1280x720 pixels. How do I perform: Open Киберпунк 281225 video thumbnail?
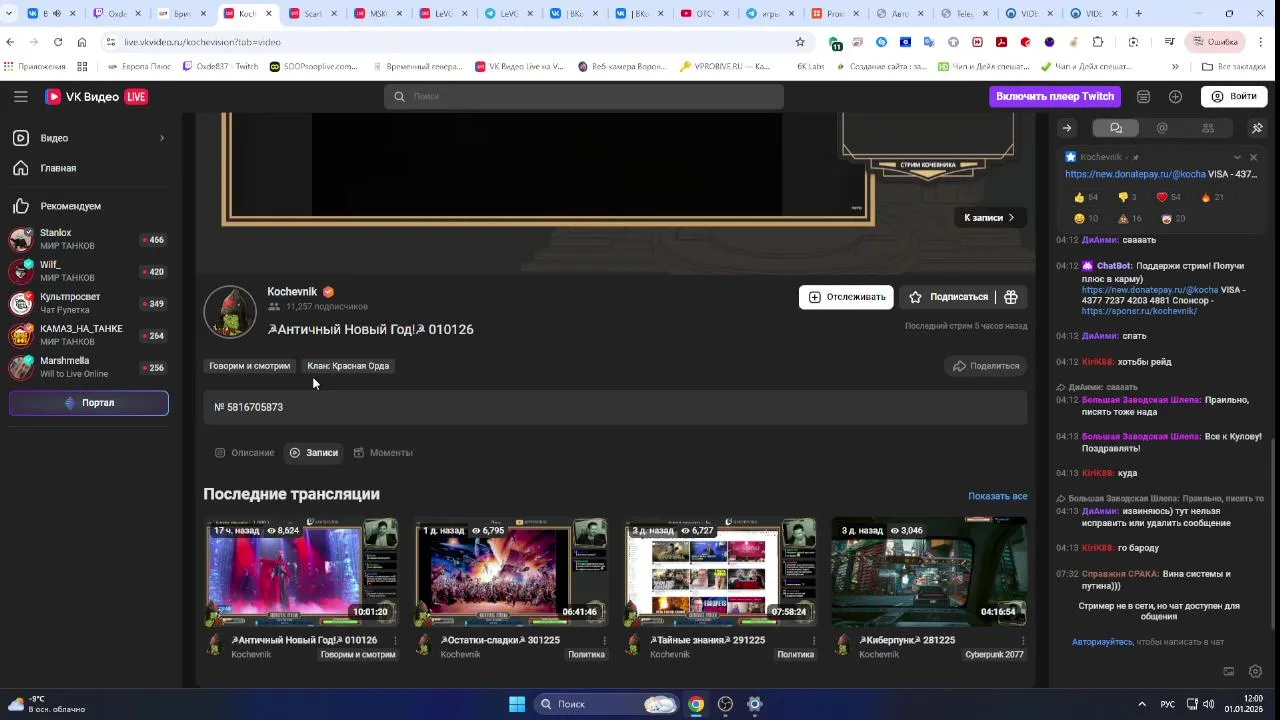point(929,572)
